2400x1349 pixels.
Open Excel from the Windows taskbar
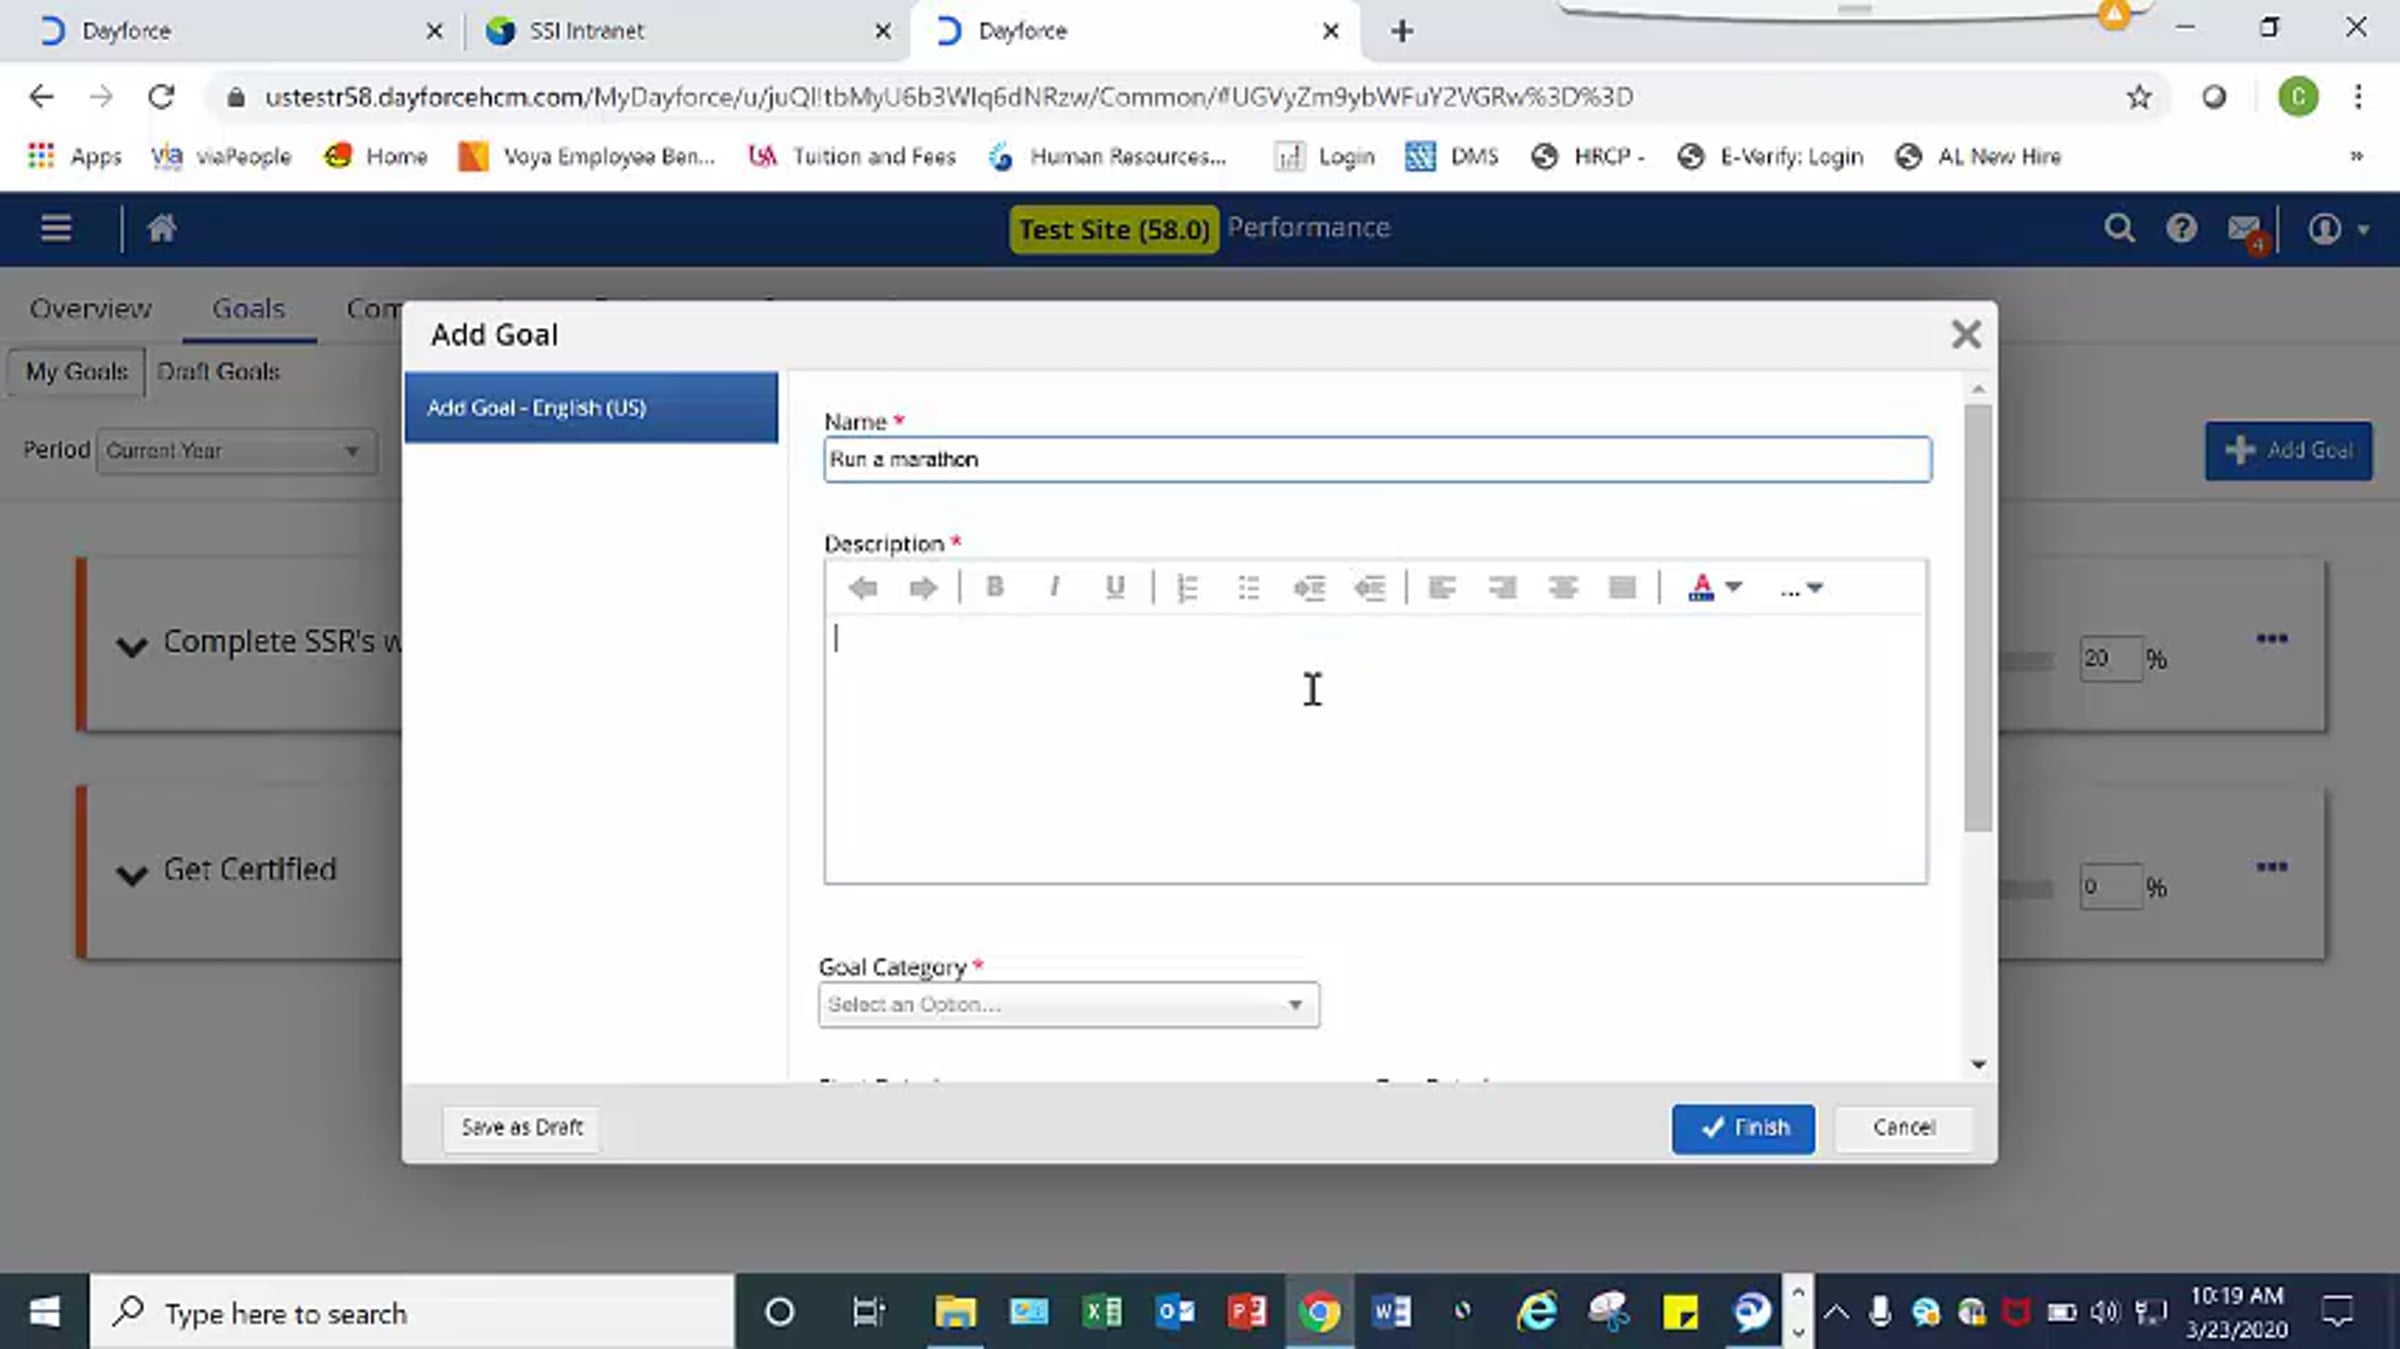[1101, 1311]
